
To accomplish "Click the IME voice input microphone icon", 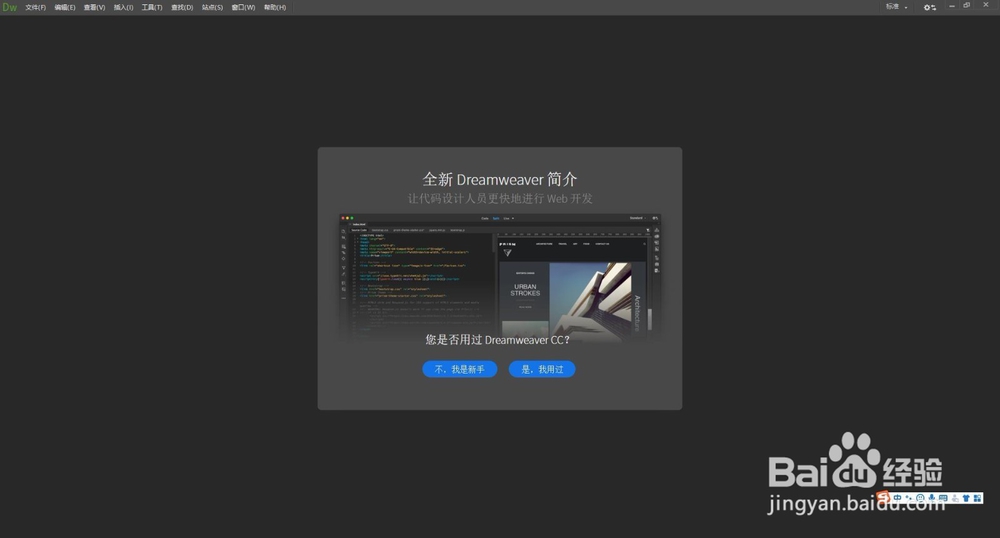I will point(932,498).
